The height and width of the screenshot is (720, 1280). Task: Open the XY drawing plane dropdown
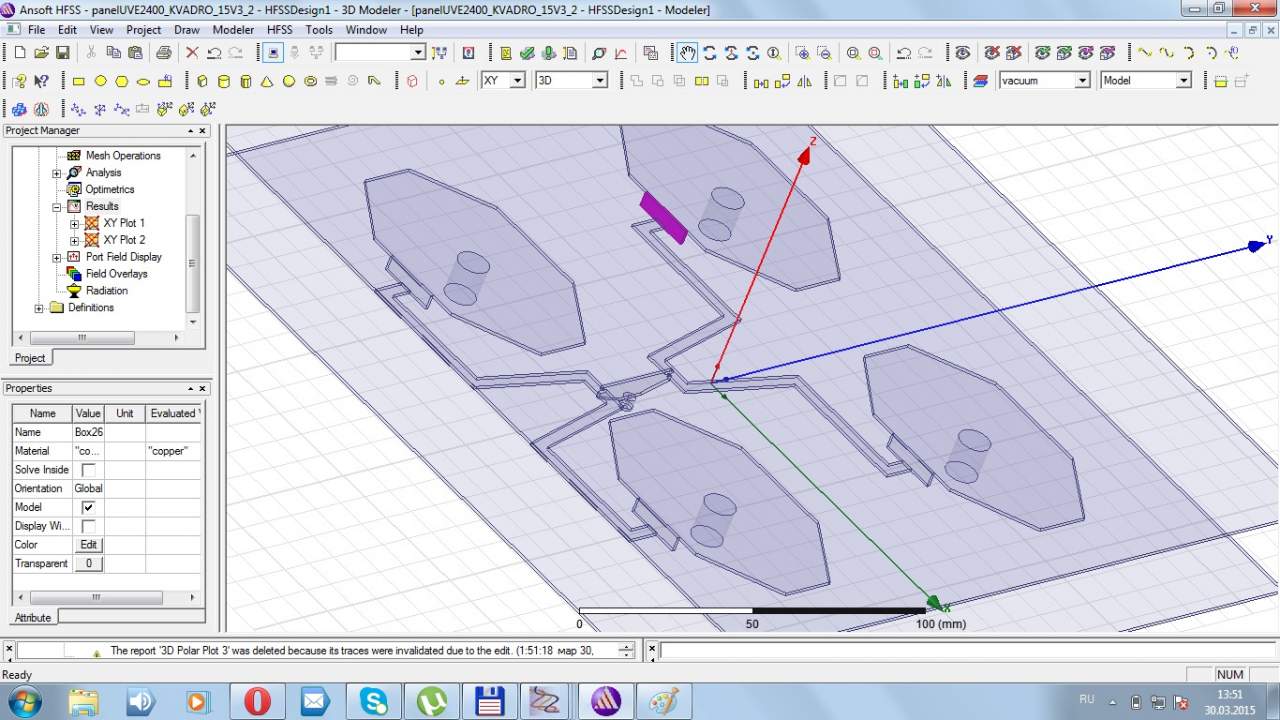517,81
